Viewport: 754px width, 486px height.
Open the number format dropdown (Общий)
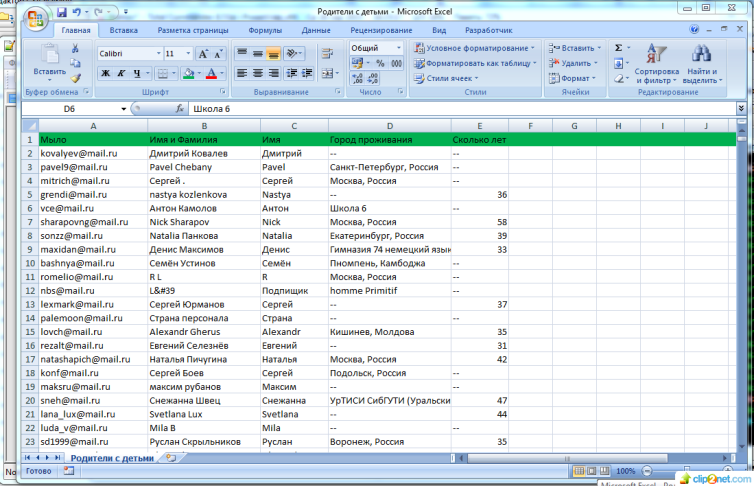coord(401,48)
